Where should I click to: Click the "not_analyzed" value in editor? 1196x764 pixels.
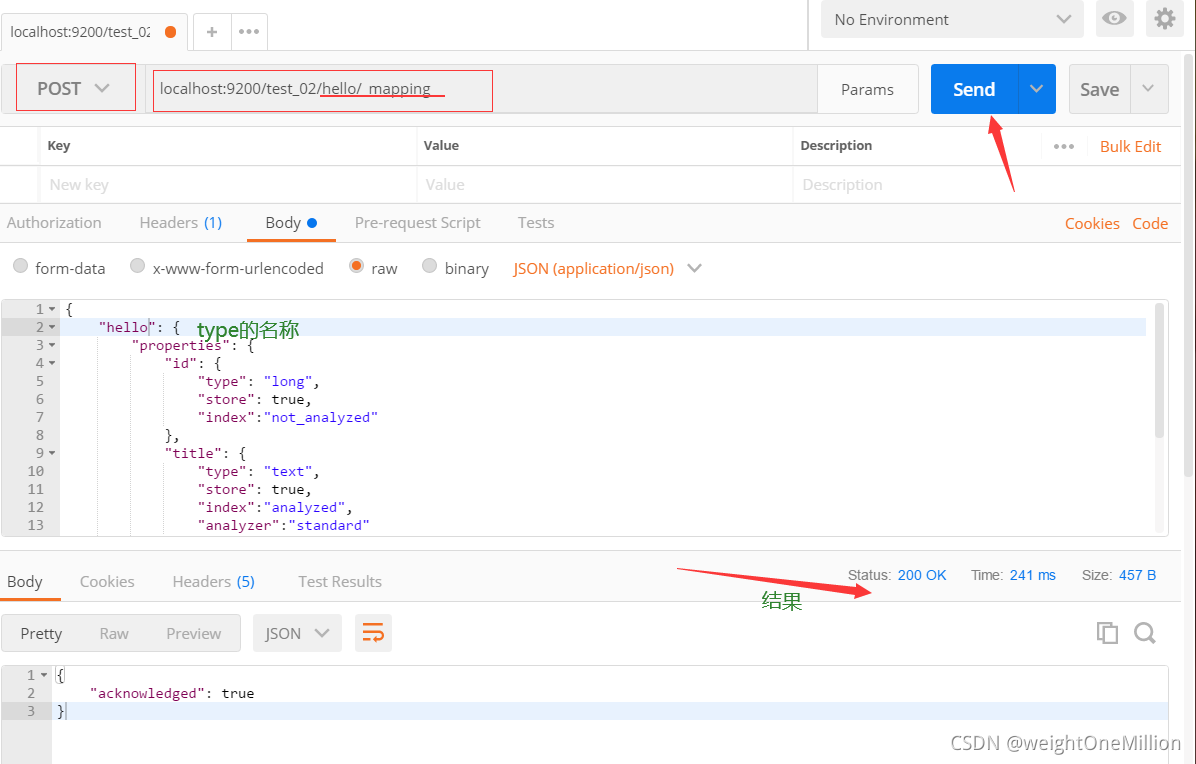(321, 417)
